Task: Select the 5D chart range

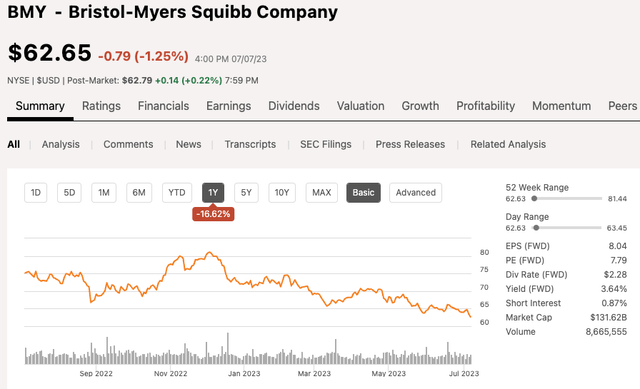Action: point(69,193)
